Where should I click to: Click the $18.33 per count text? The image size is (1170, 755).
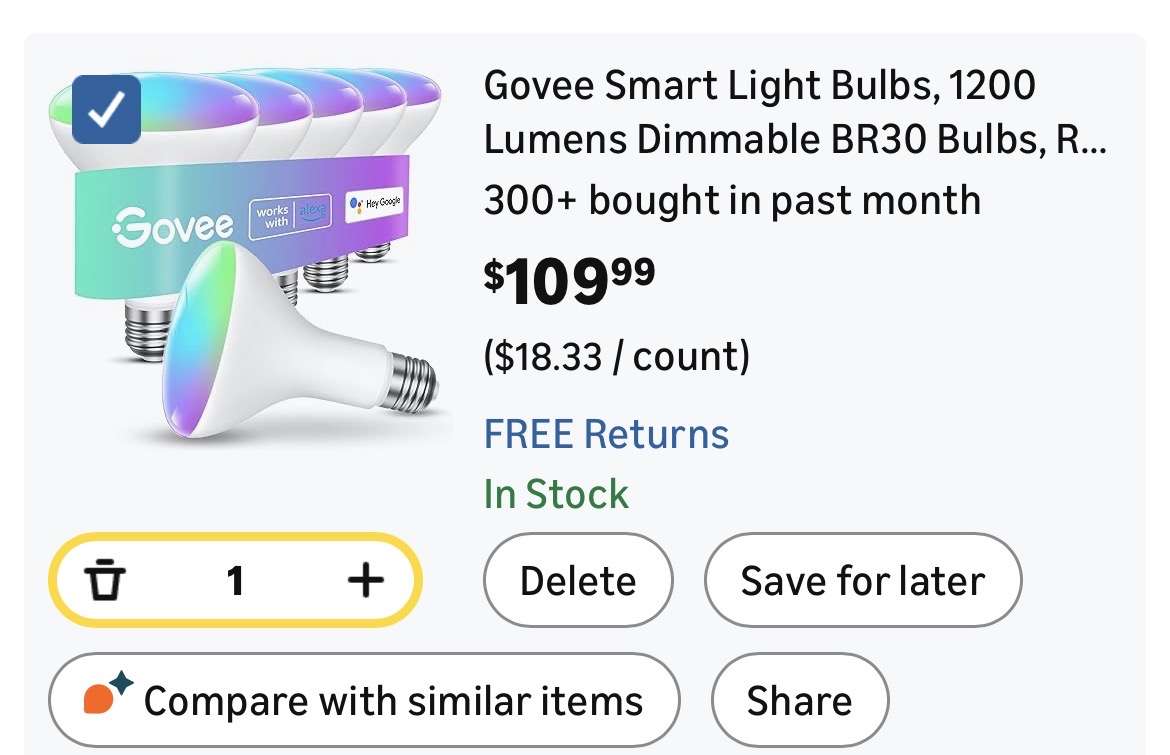pyautogui.click(x=616, y=355)
